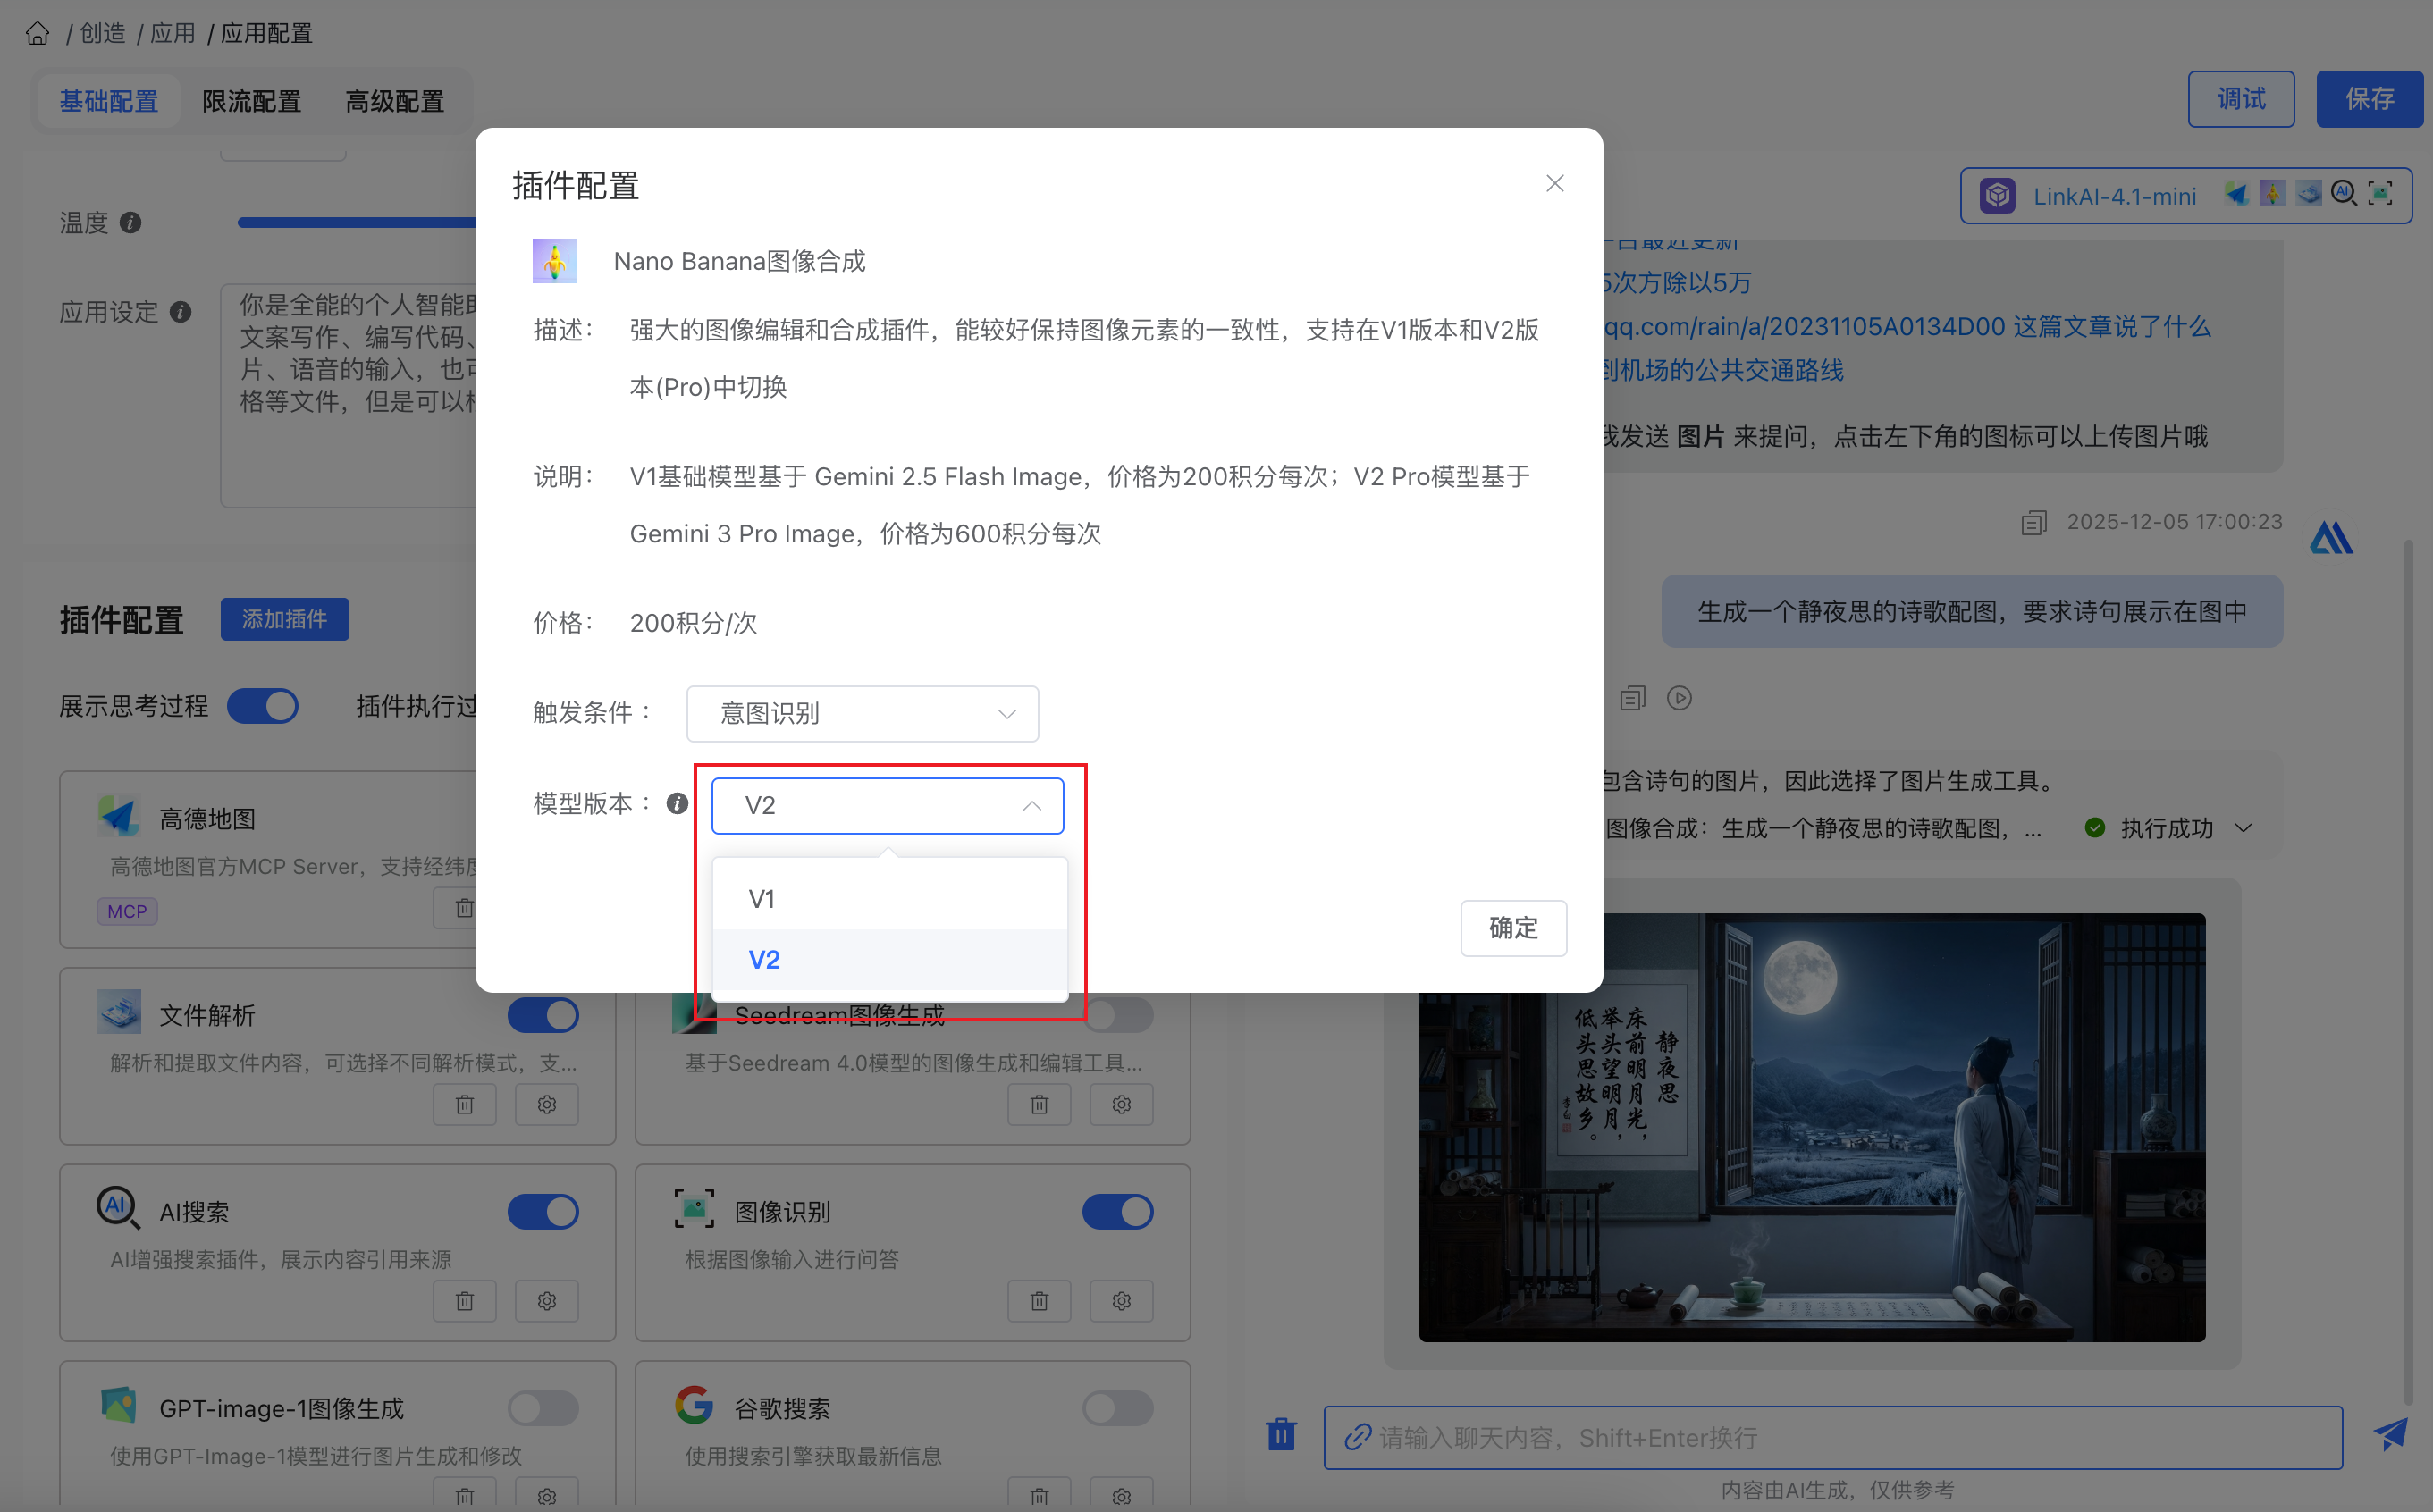Screen dimensions: 2433x1512
Task: Click play audio icon under chat message
Action: (1679, 698)
